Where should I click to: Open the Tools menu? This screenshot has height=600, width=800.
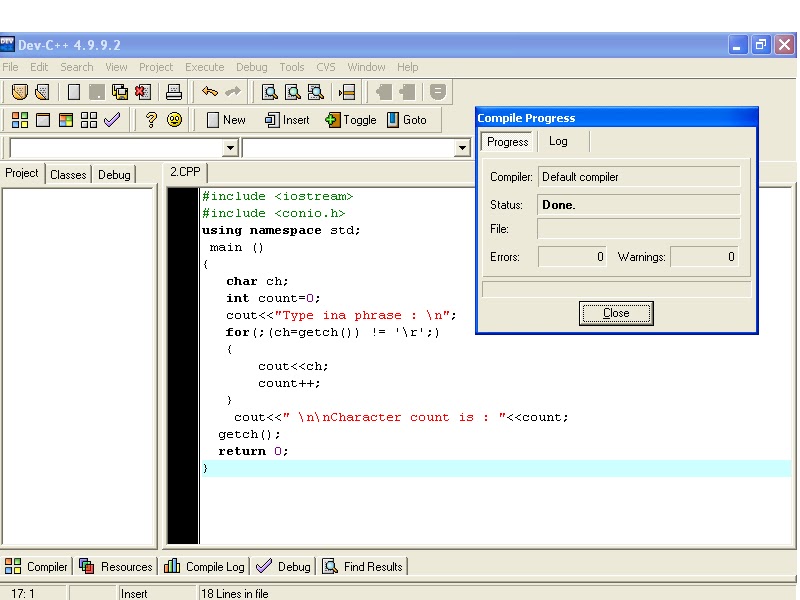tap(292, 67)
